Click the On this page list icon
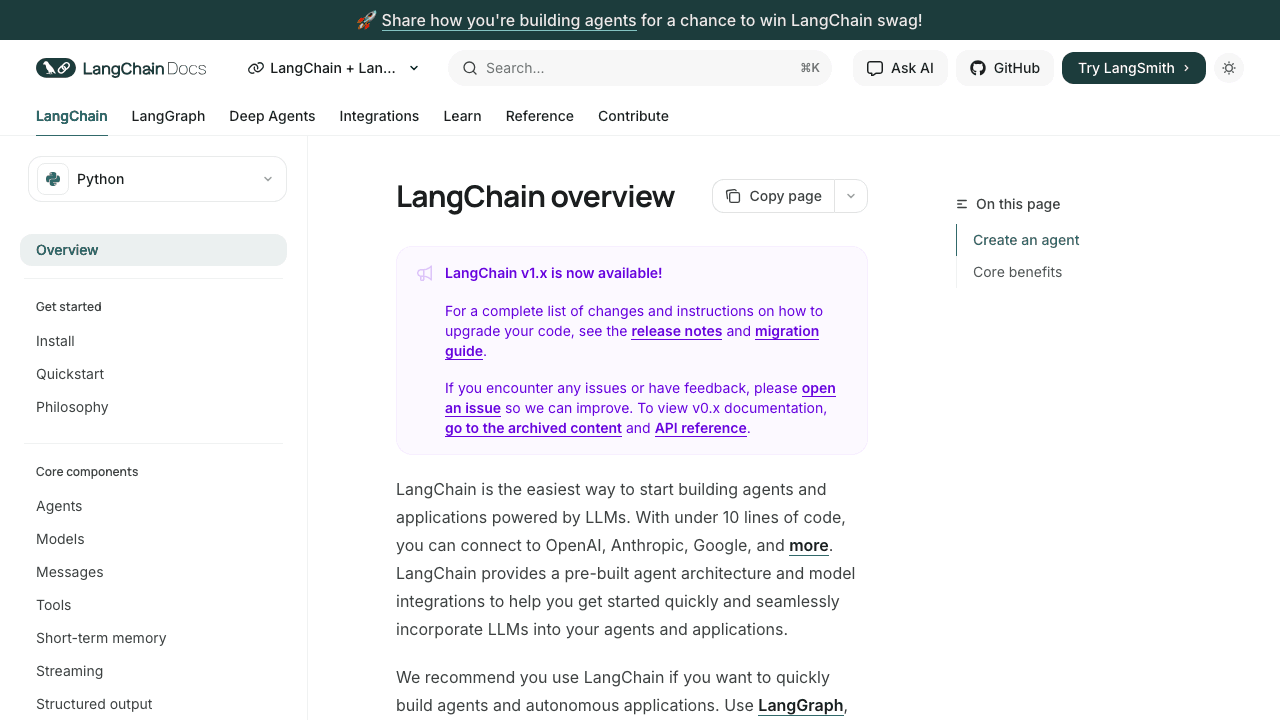This screenshot has height=720, width=1280. [x=960, y=204]
